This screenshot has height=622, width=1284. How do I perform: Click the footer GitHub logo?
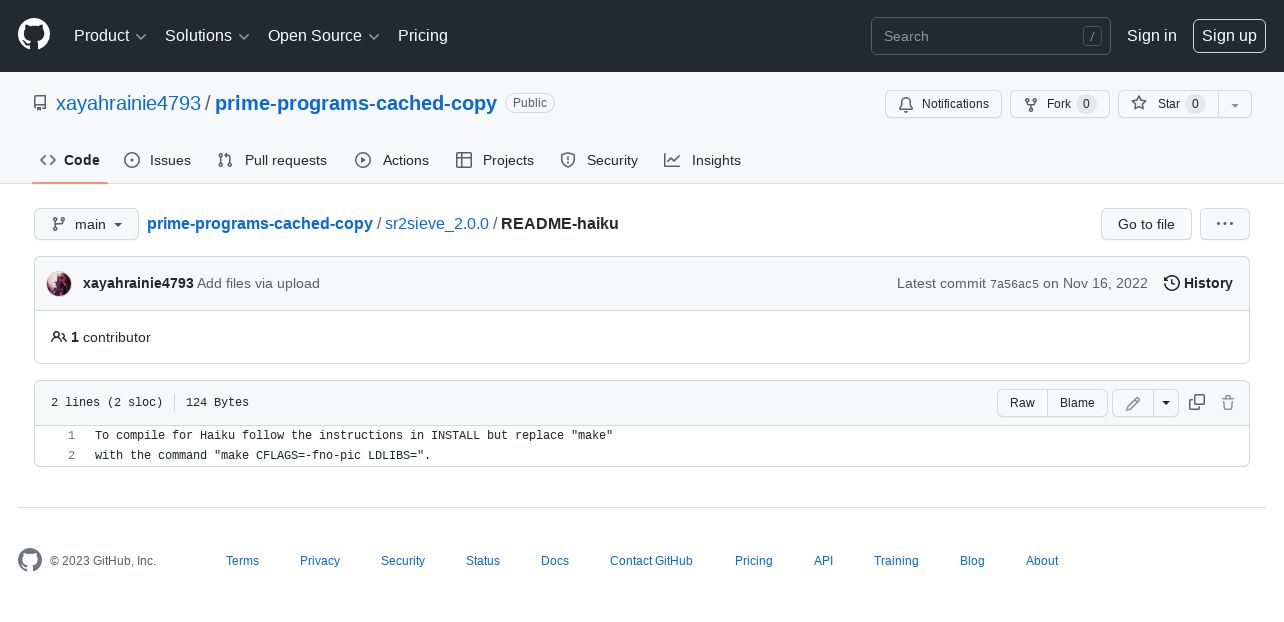click(30, 560)
